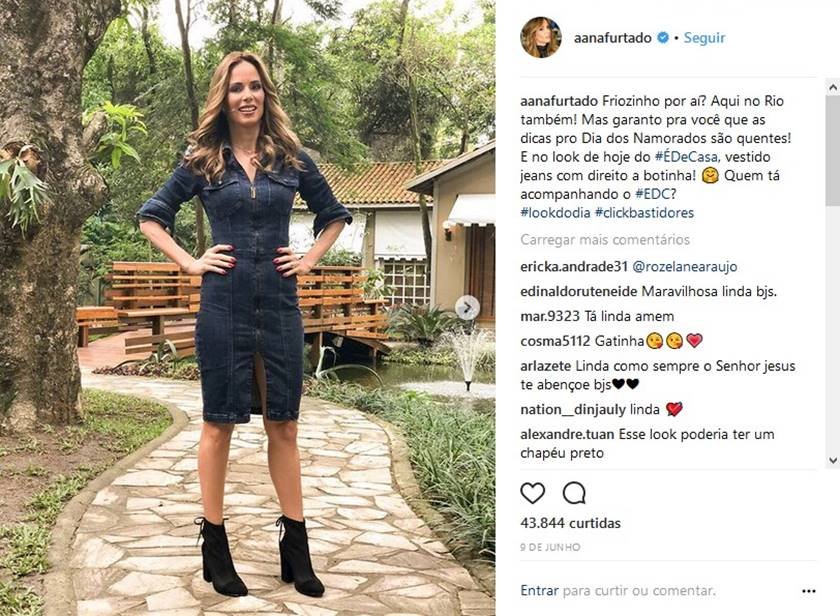This screenshot has height=616, width=840.
Task: Advance to next photo with carousel arrow
Action: pos(468,307)
